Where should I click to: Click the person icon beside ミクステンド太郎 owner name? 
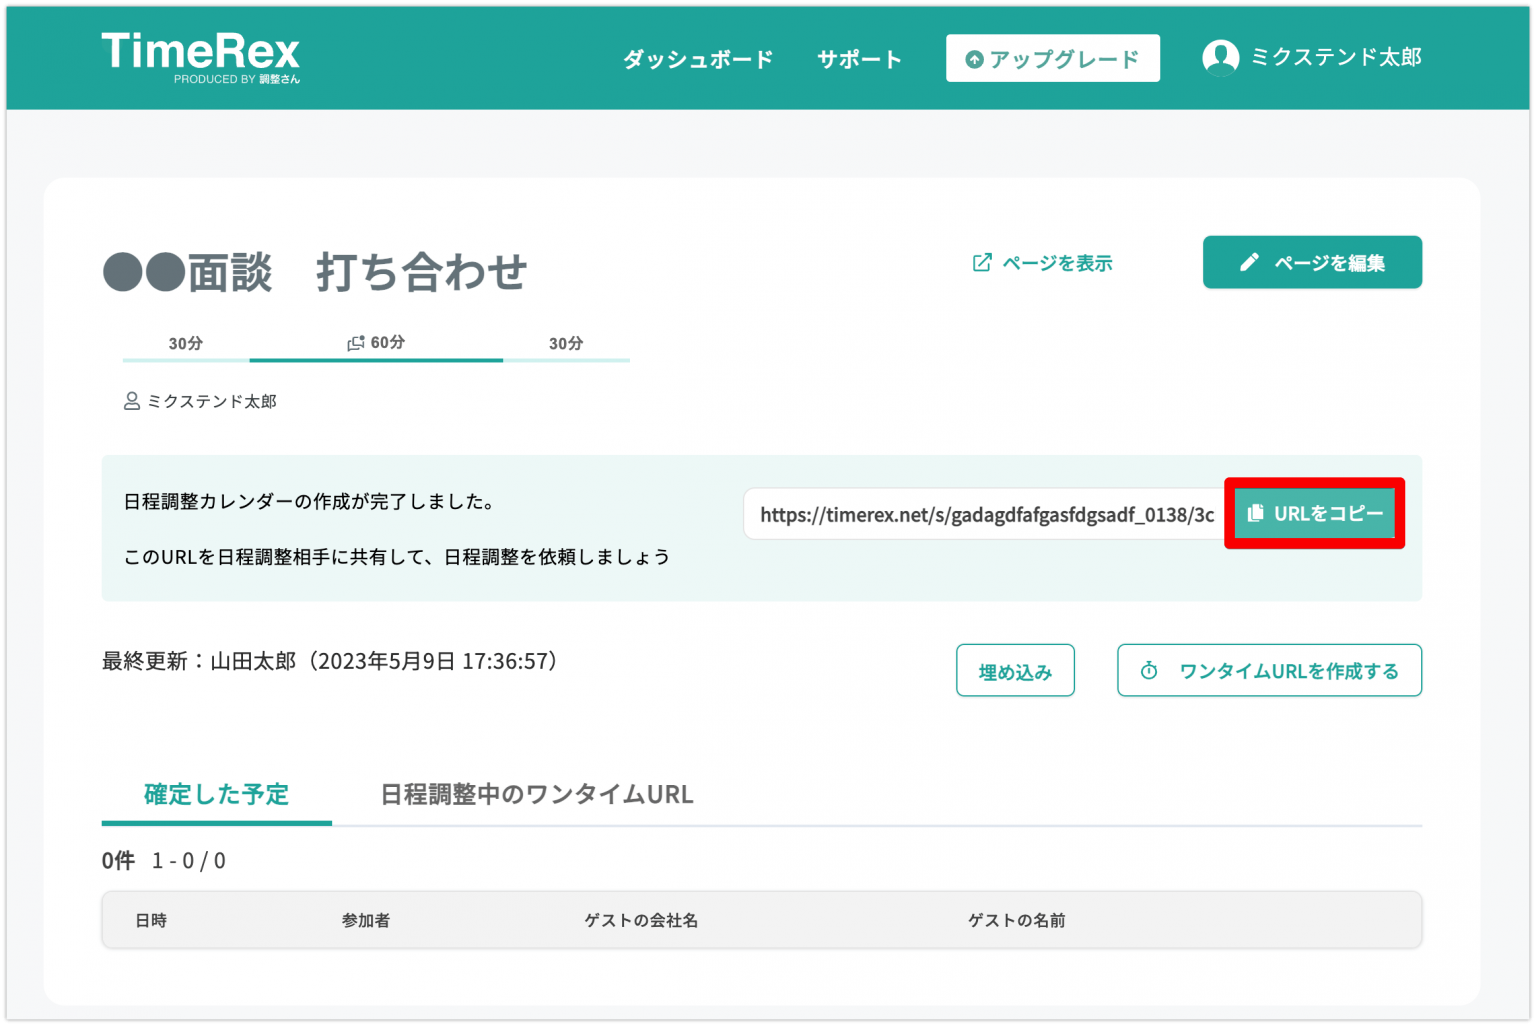pyautogui.click(x=131, y=401)
